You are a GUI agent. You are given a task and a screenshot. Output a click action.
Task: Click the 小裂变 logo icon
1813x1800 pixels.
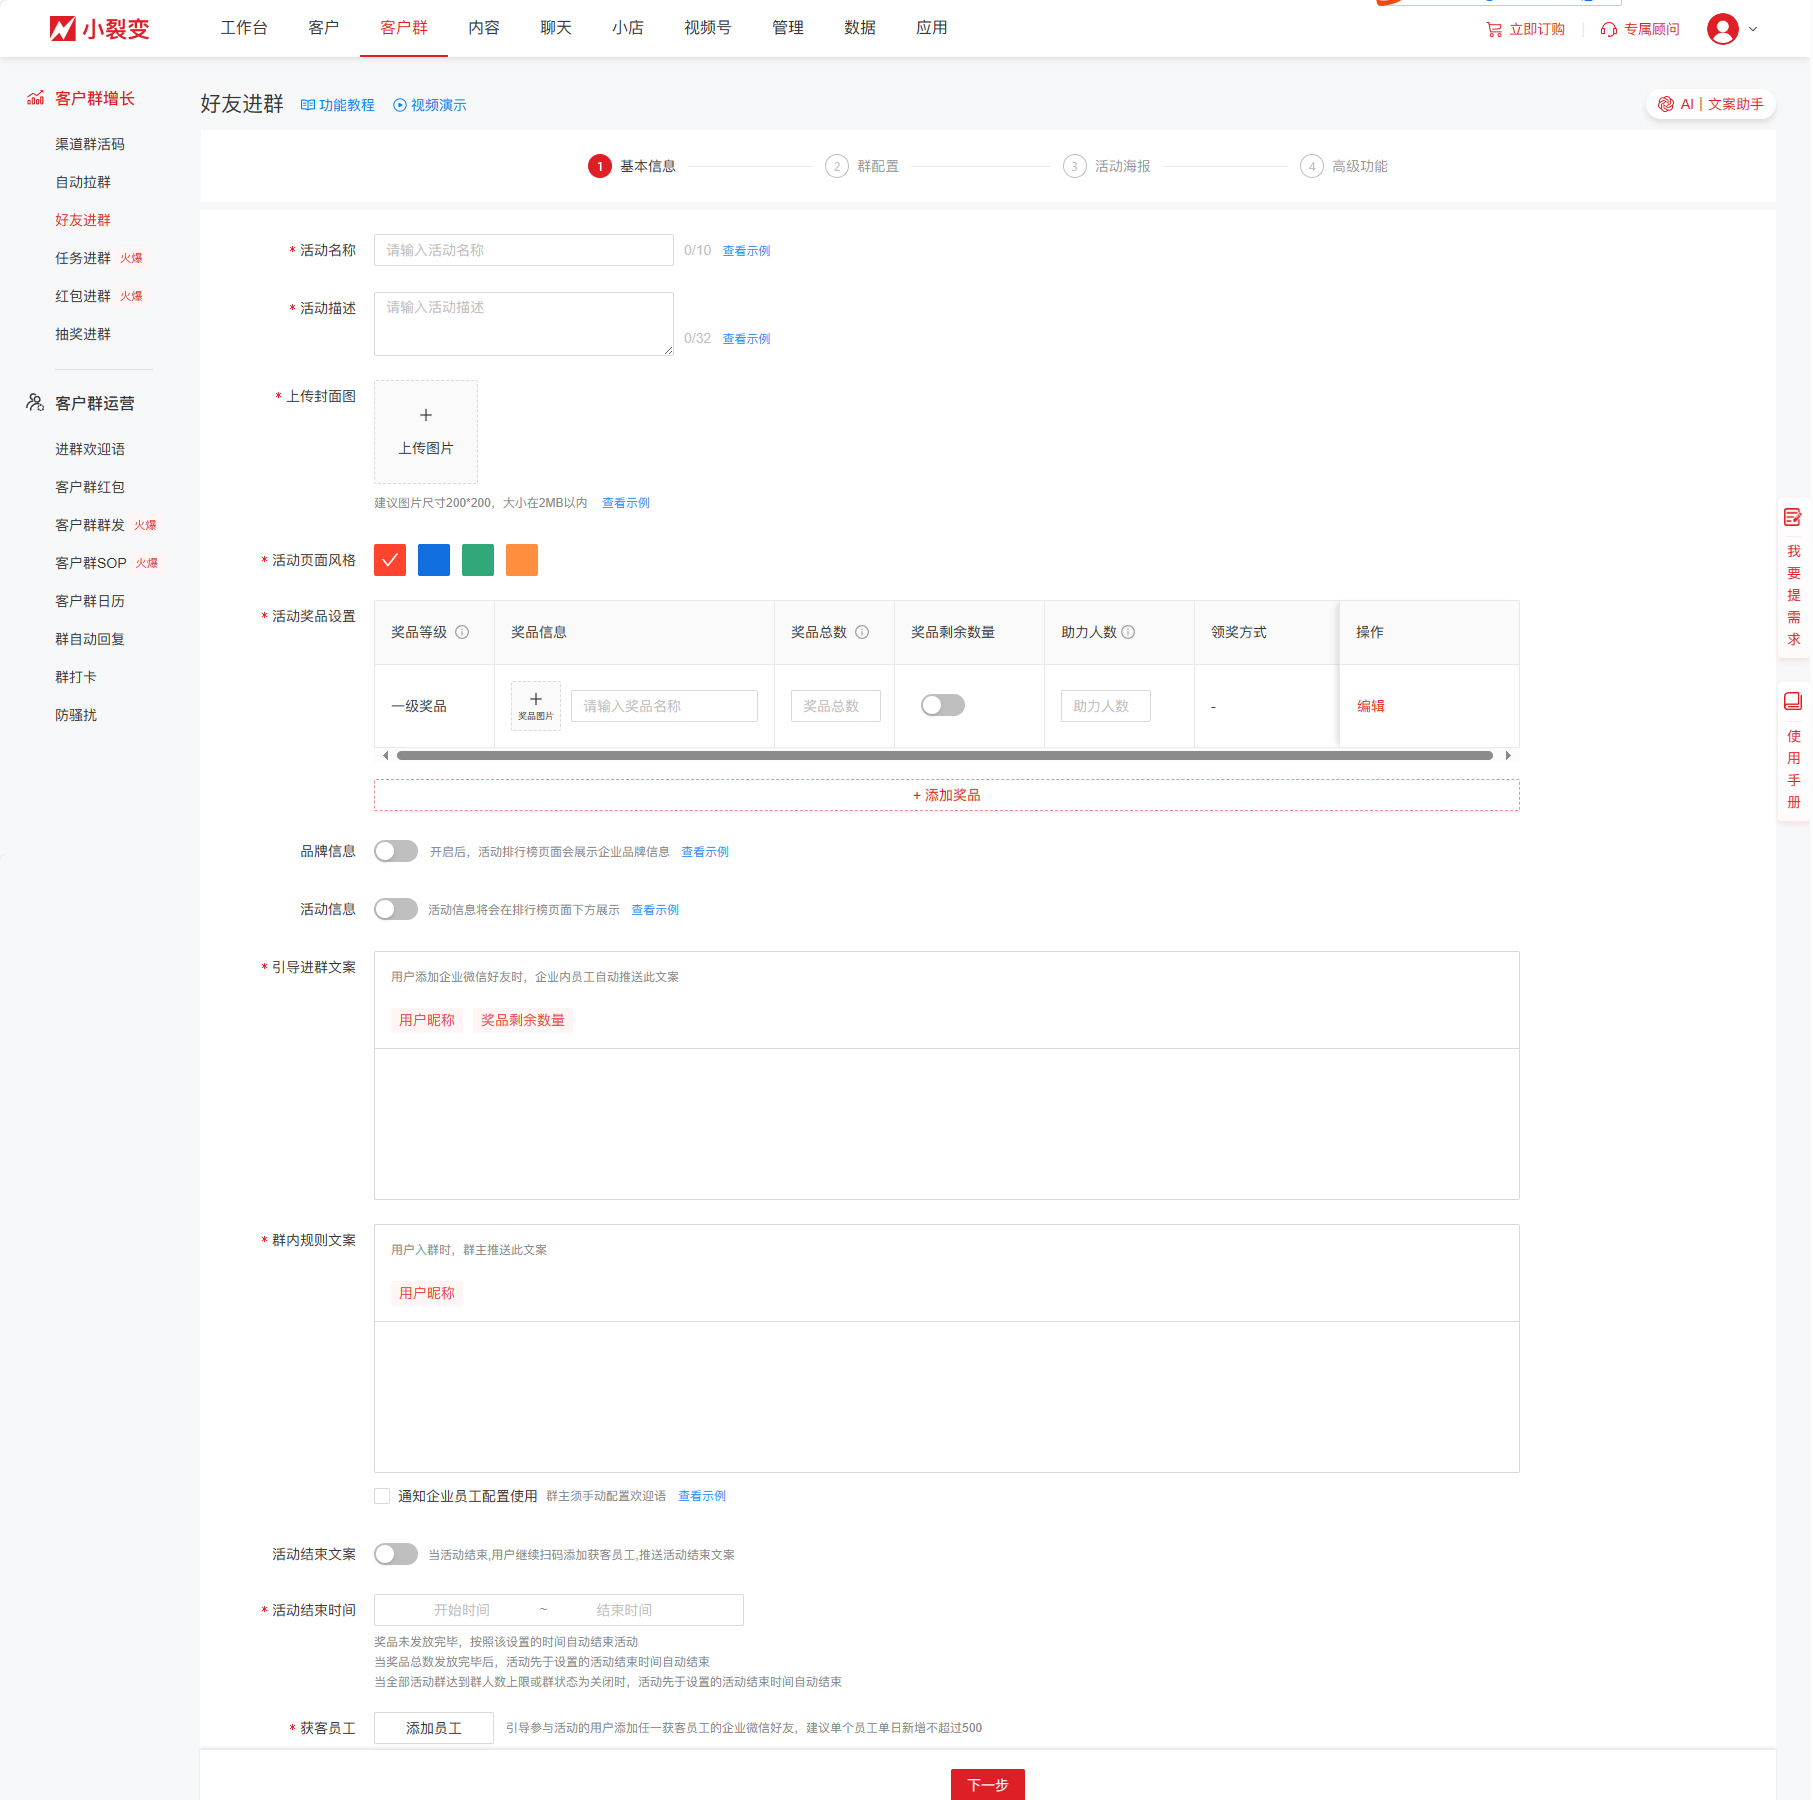63,29
